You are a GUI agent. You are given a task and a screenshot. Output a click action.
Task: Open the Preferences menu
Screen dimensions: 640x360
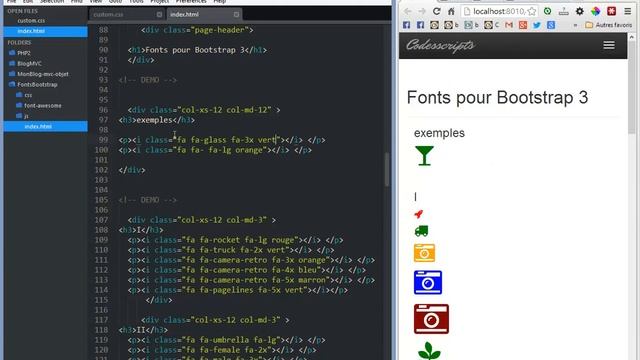(191, 2)
